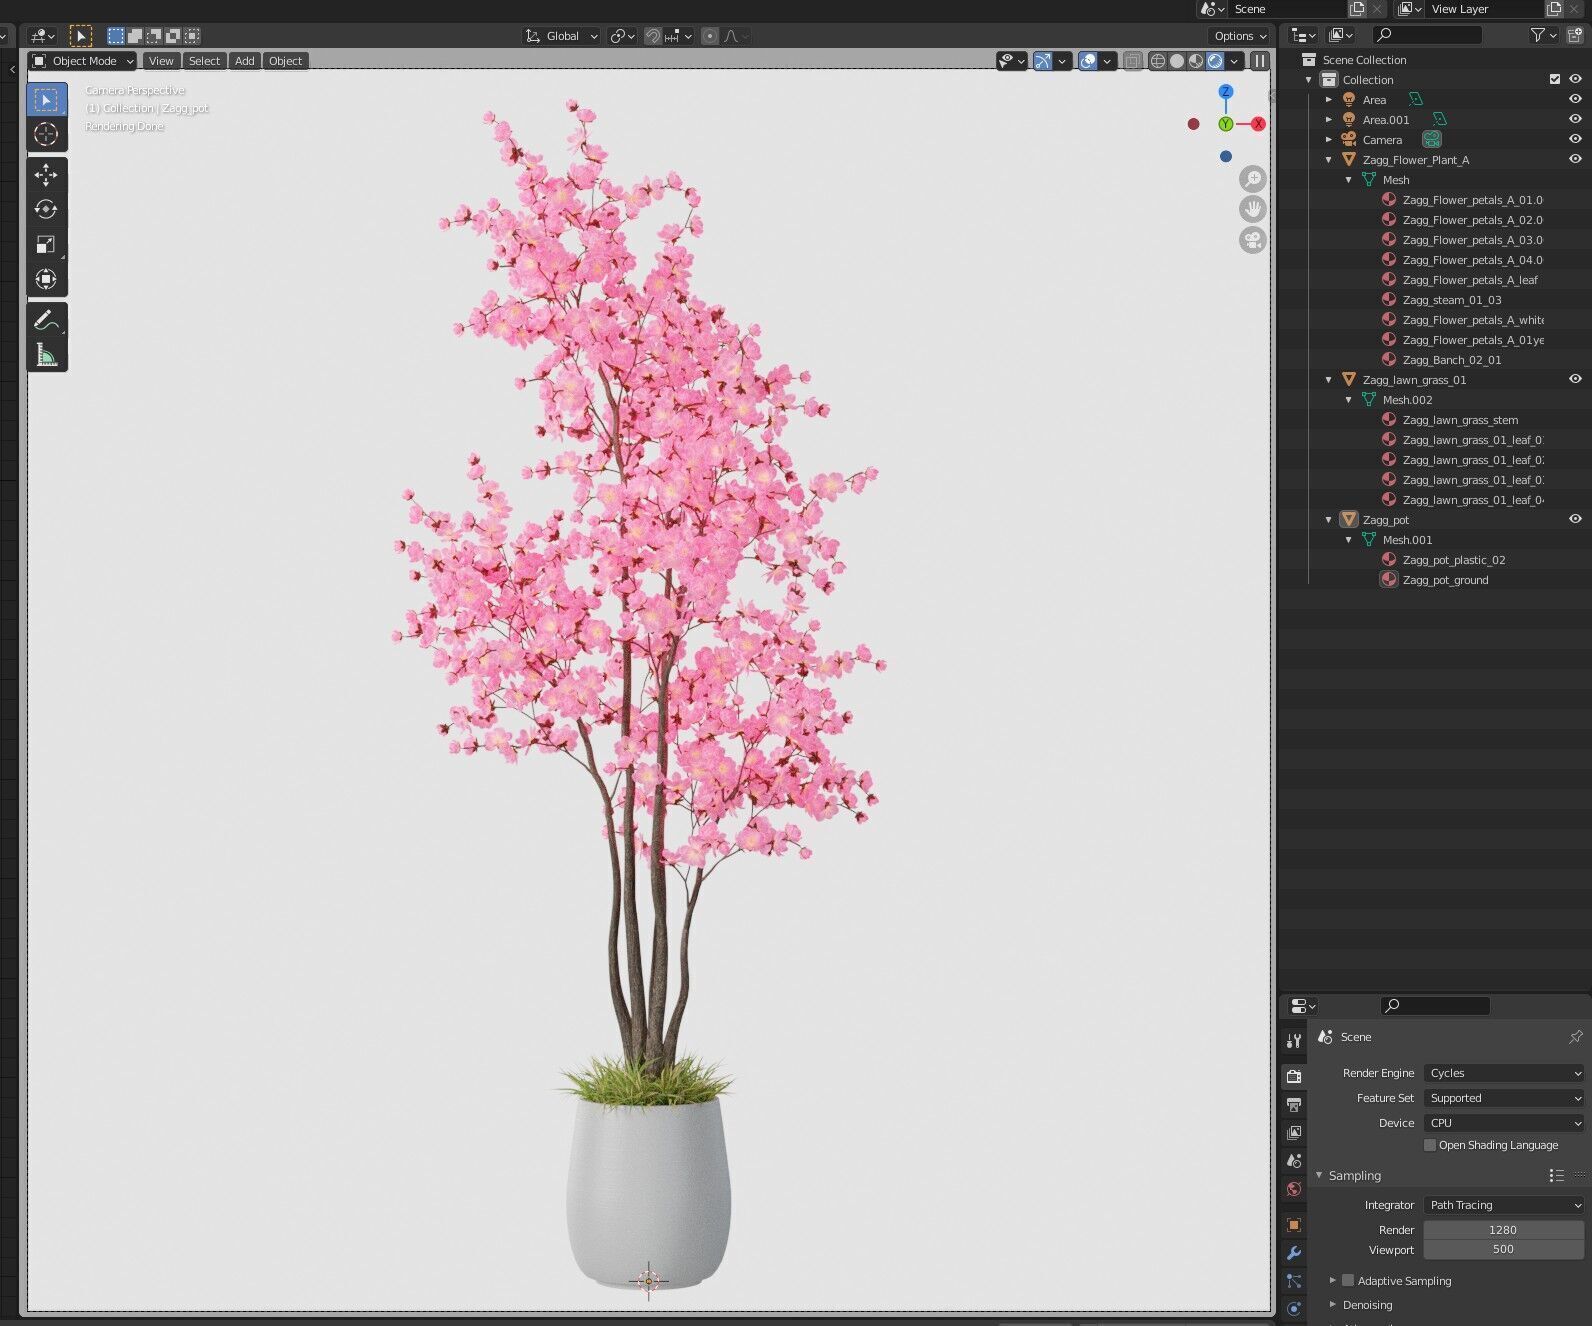Viewport: 1592px width, 1326px height.
Task: Enable Open Shading Language checkbox
Action: (1430, 1145)
